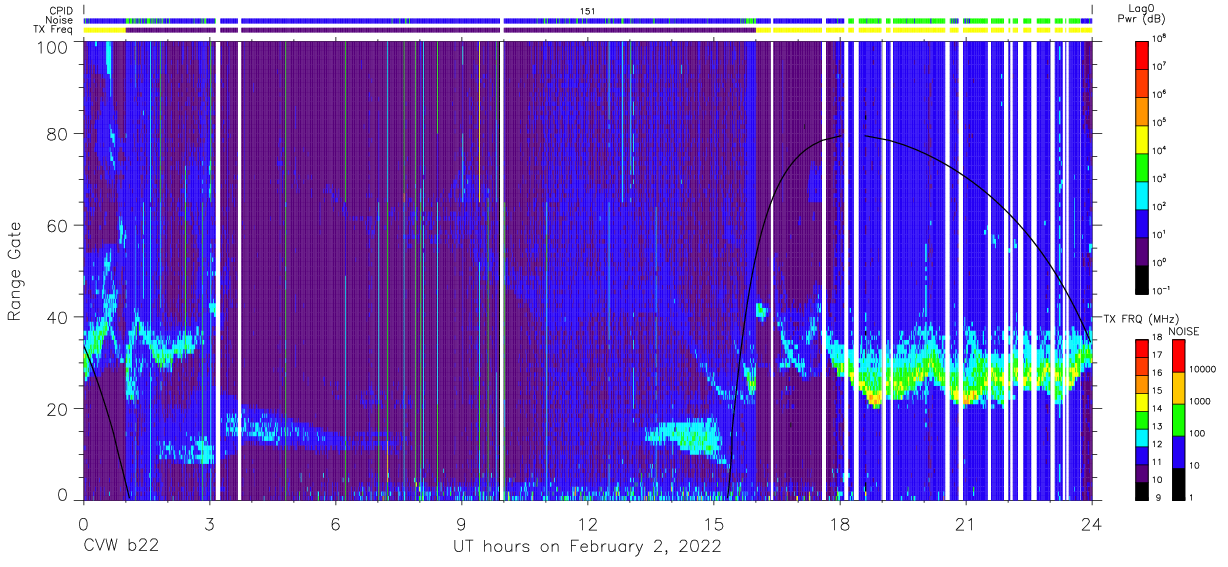Select the orange segment of NOISE colorbar
The height and width of the screenshot is (567, 1228).
(x=1178, y=387)
